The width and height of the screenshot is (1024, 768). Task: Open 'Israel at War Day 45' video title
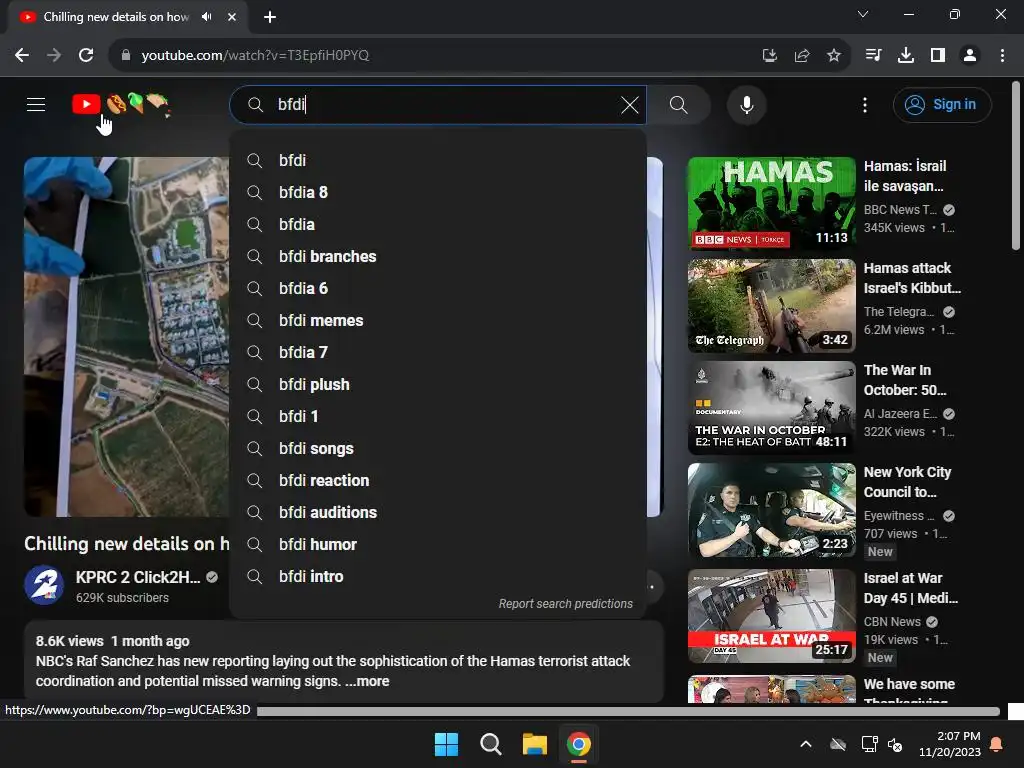click(x=910, y=588)
